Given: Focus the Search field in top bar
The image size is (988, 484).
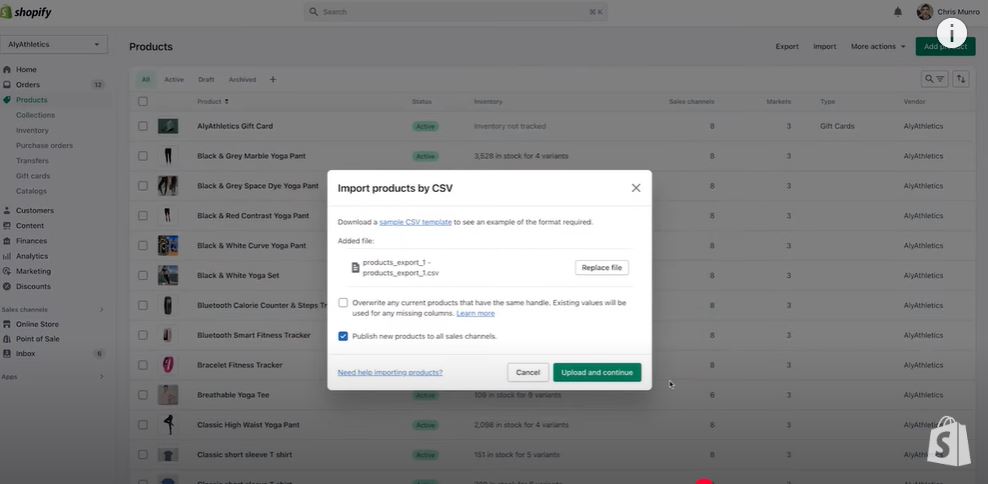Looking at the screenshot, I should pyautogui.click(x=456, y=12).
